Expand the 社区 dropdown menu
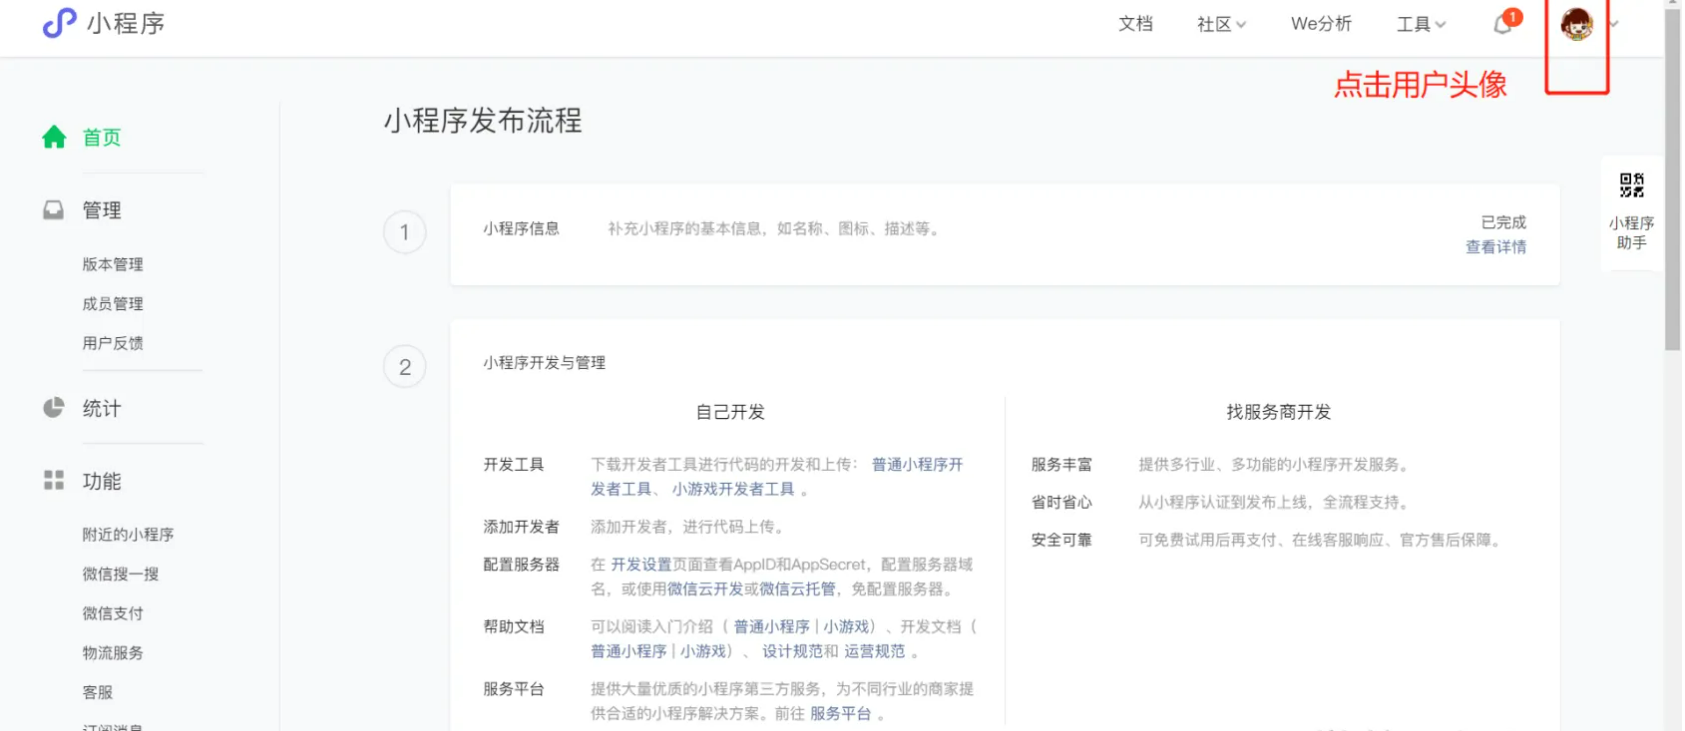The width and height of the screenshot is (1685, 731). tap(1221, 24)
